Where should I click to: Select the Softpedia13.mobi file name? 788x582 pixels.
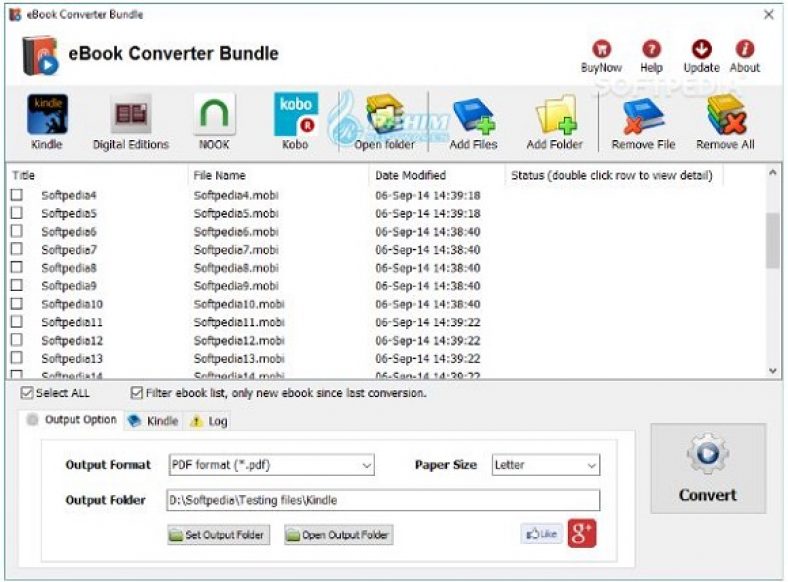click(239, 359)
